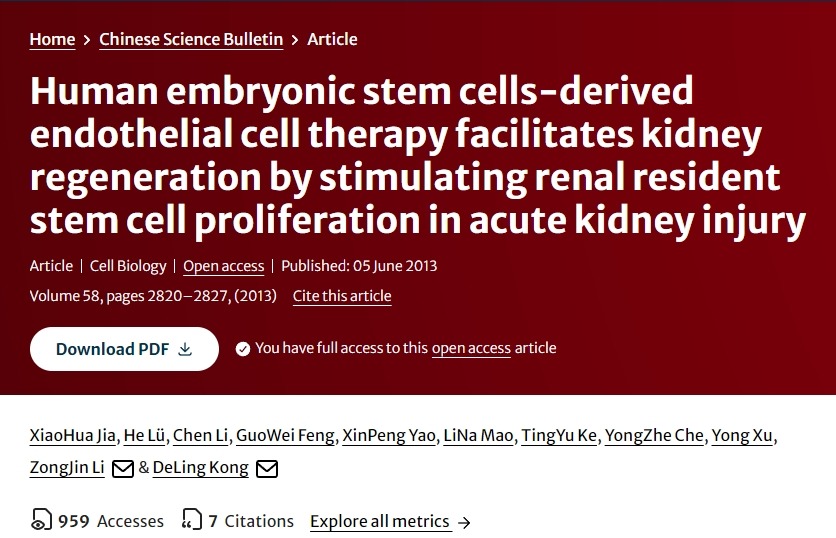The image size is (836, 538).
Task: Click the quotation icon beside 7 Citations
Action: (191, 521)
